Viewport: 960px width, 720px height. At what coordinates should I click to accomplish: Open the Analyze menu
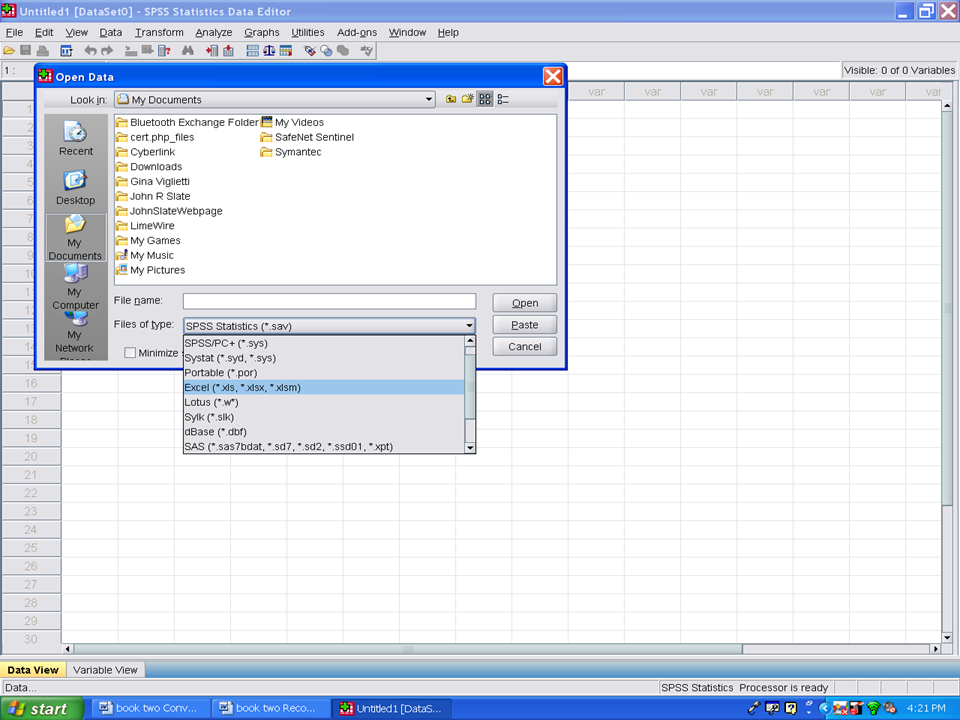(213, 32)
